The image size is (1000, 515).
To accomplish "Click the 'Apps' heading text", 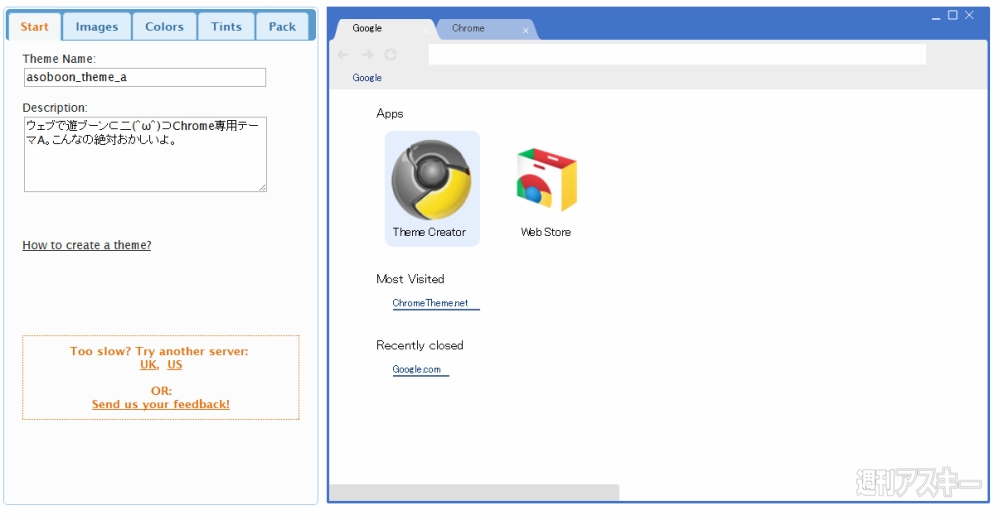I will tap(390, 113).
